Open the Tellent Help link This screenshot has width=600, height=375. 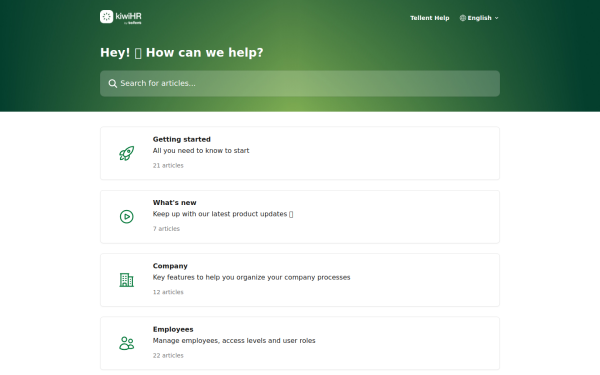pos(430,18)
